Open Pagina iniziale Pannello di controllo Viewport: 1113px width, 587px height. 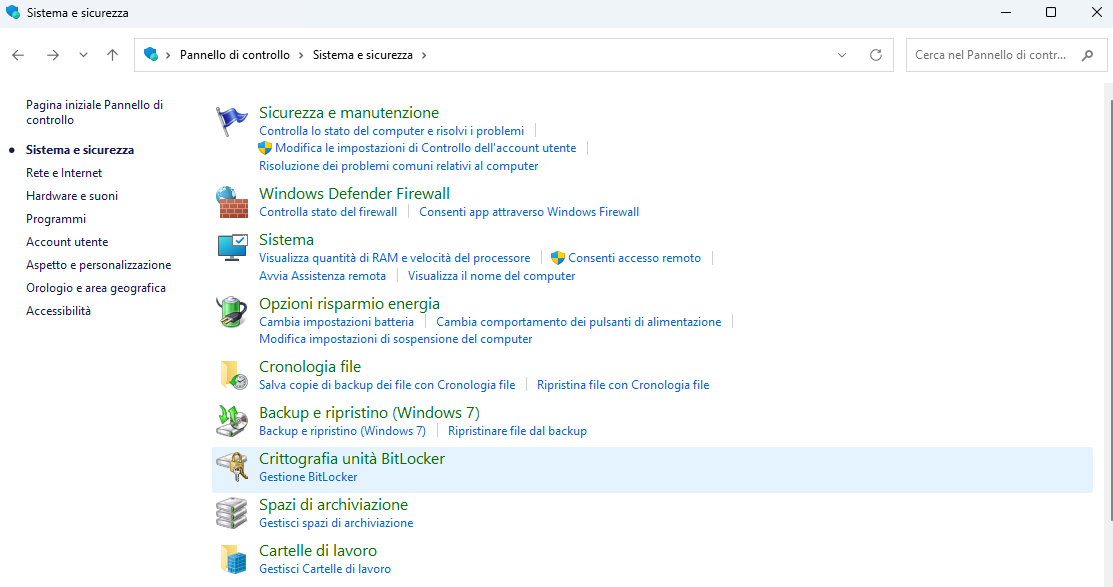[x=94, y=112]
